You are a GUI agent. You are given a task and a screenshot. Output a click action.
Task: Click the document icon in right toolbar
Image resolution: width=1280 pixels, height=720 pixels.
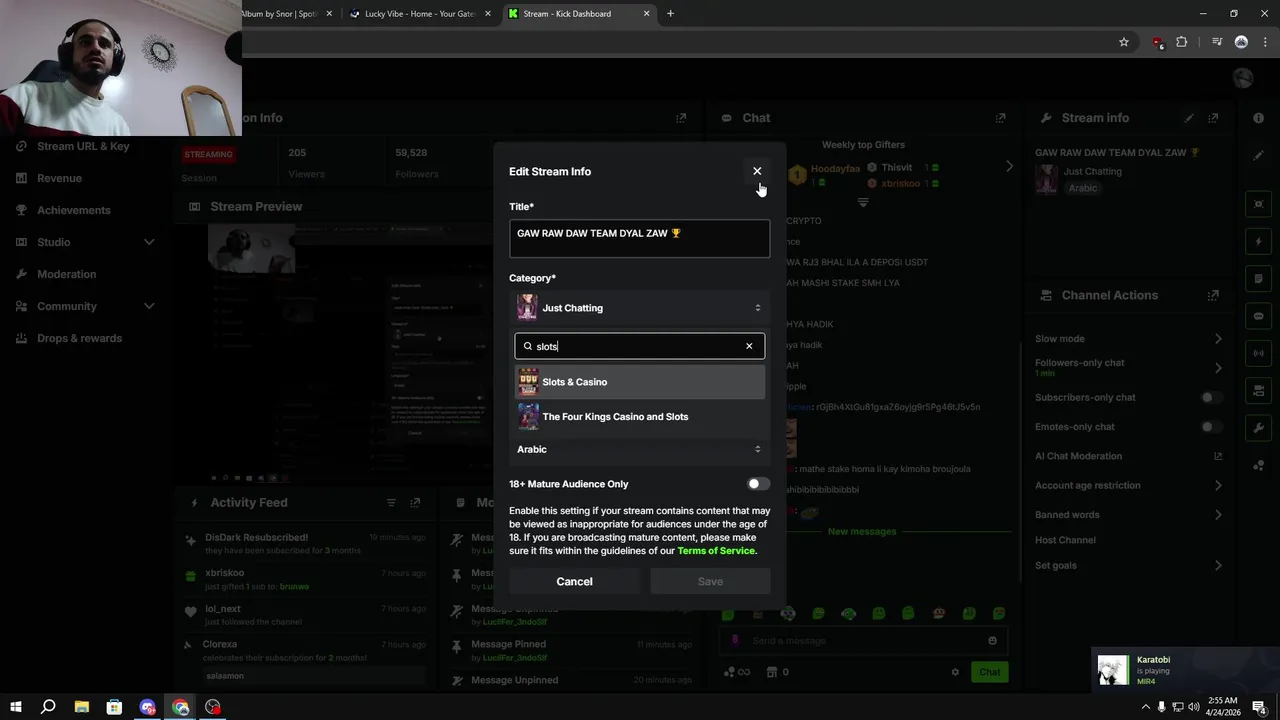point(1258,279)
